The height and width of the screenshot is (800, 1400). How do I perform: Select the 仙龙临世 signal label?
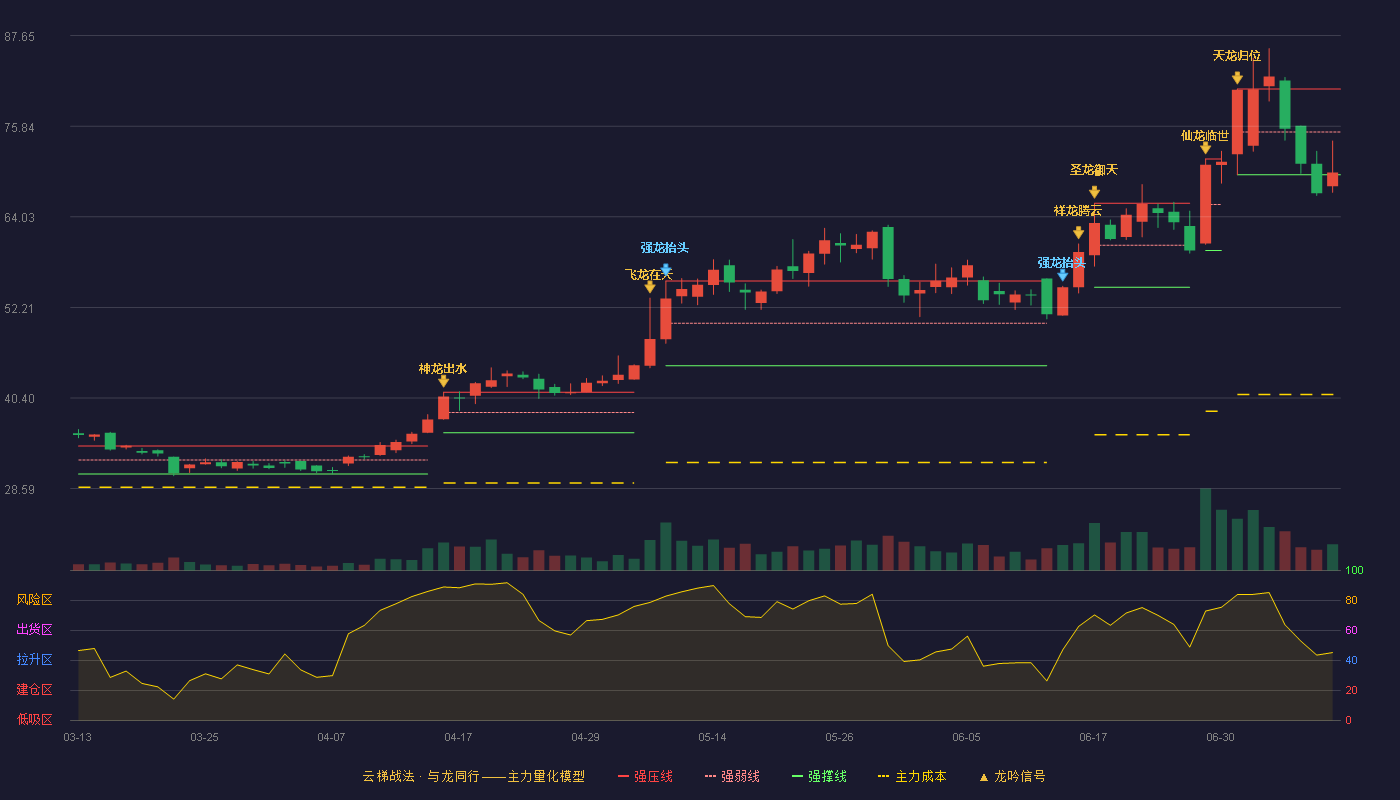click(x=1205, y=136)
